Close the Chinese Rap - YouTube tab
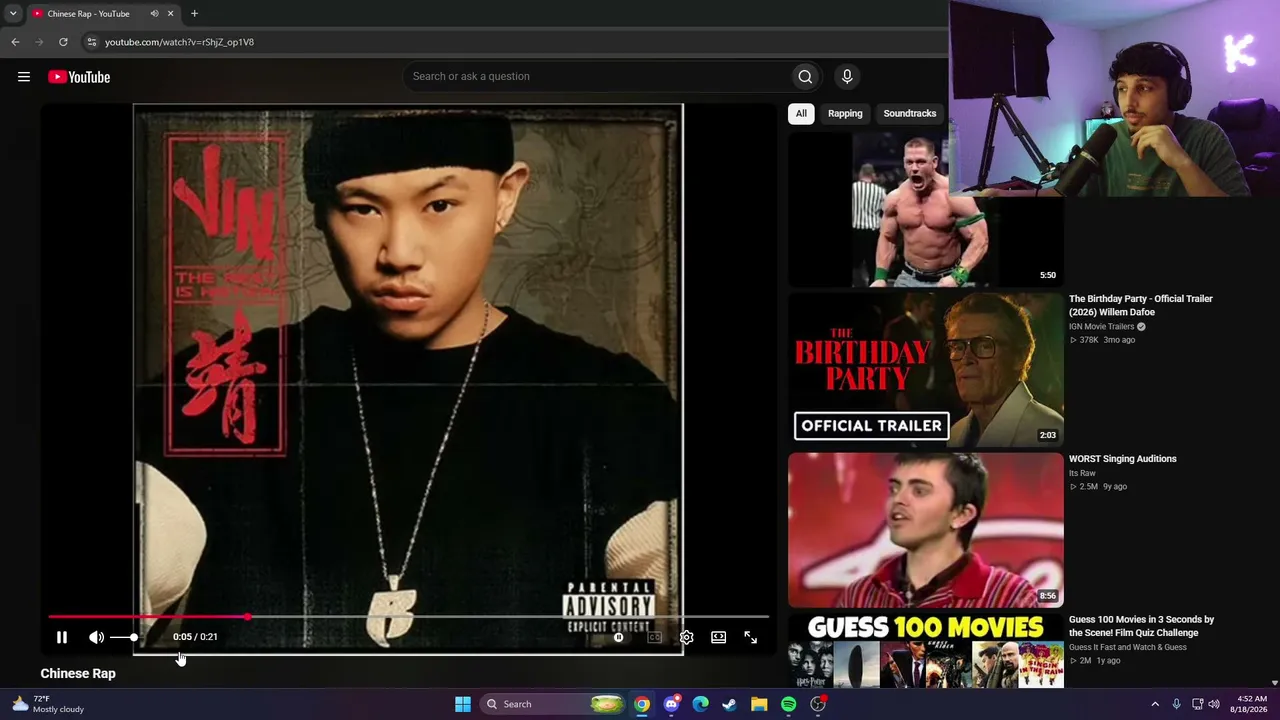The image size is (1280, 720). (170, 14)
